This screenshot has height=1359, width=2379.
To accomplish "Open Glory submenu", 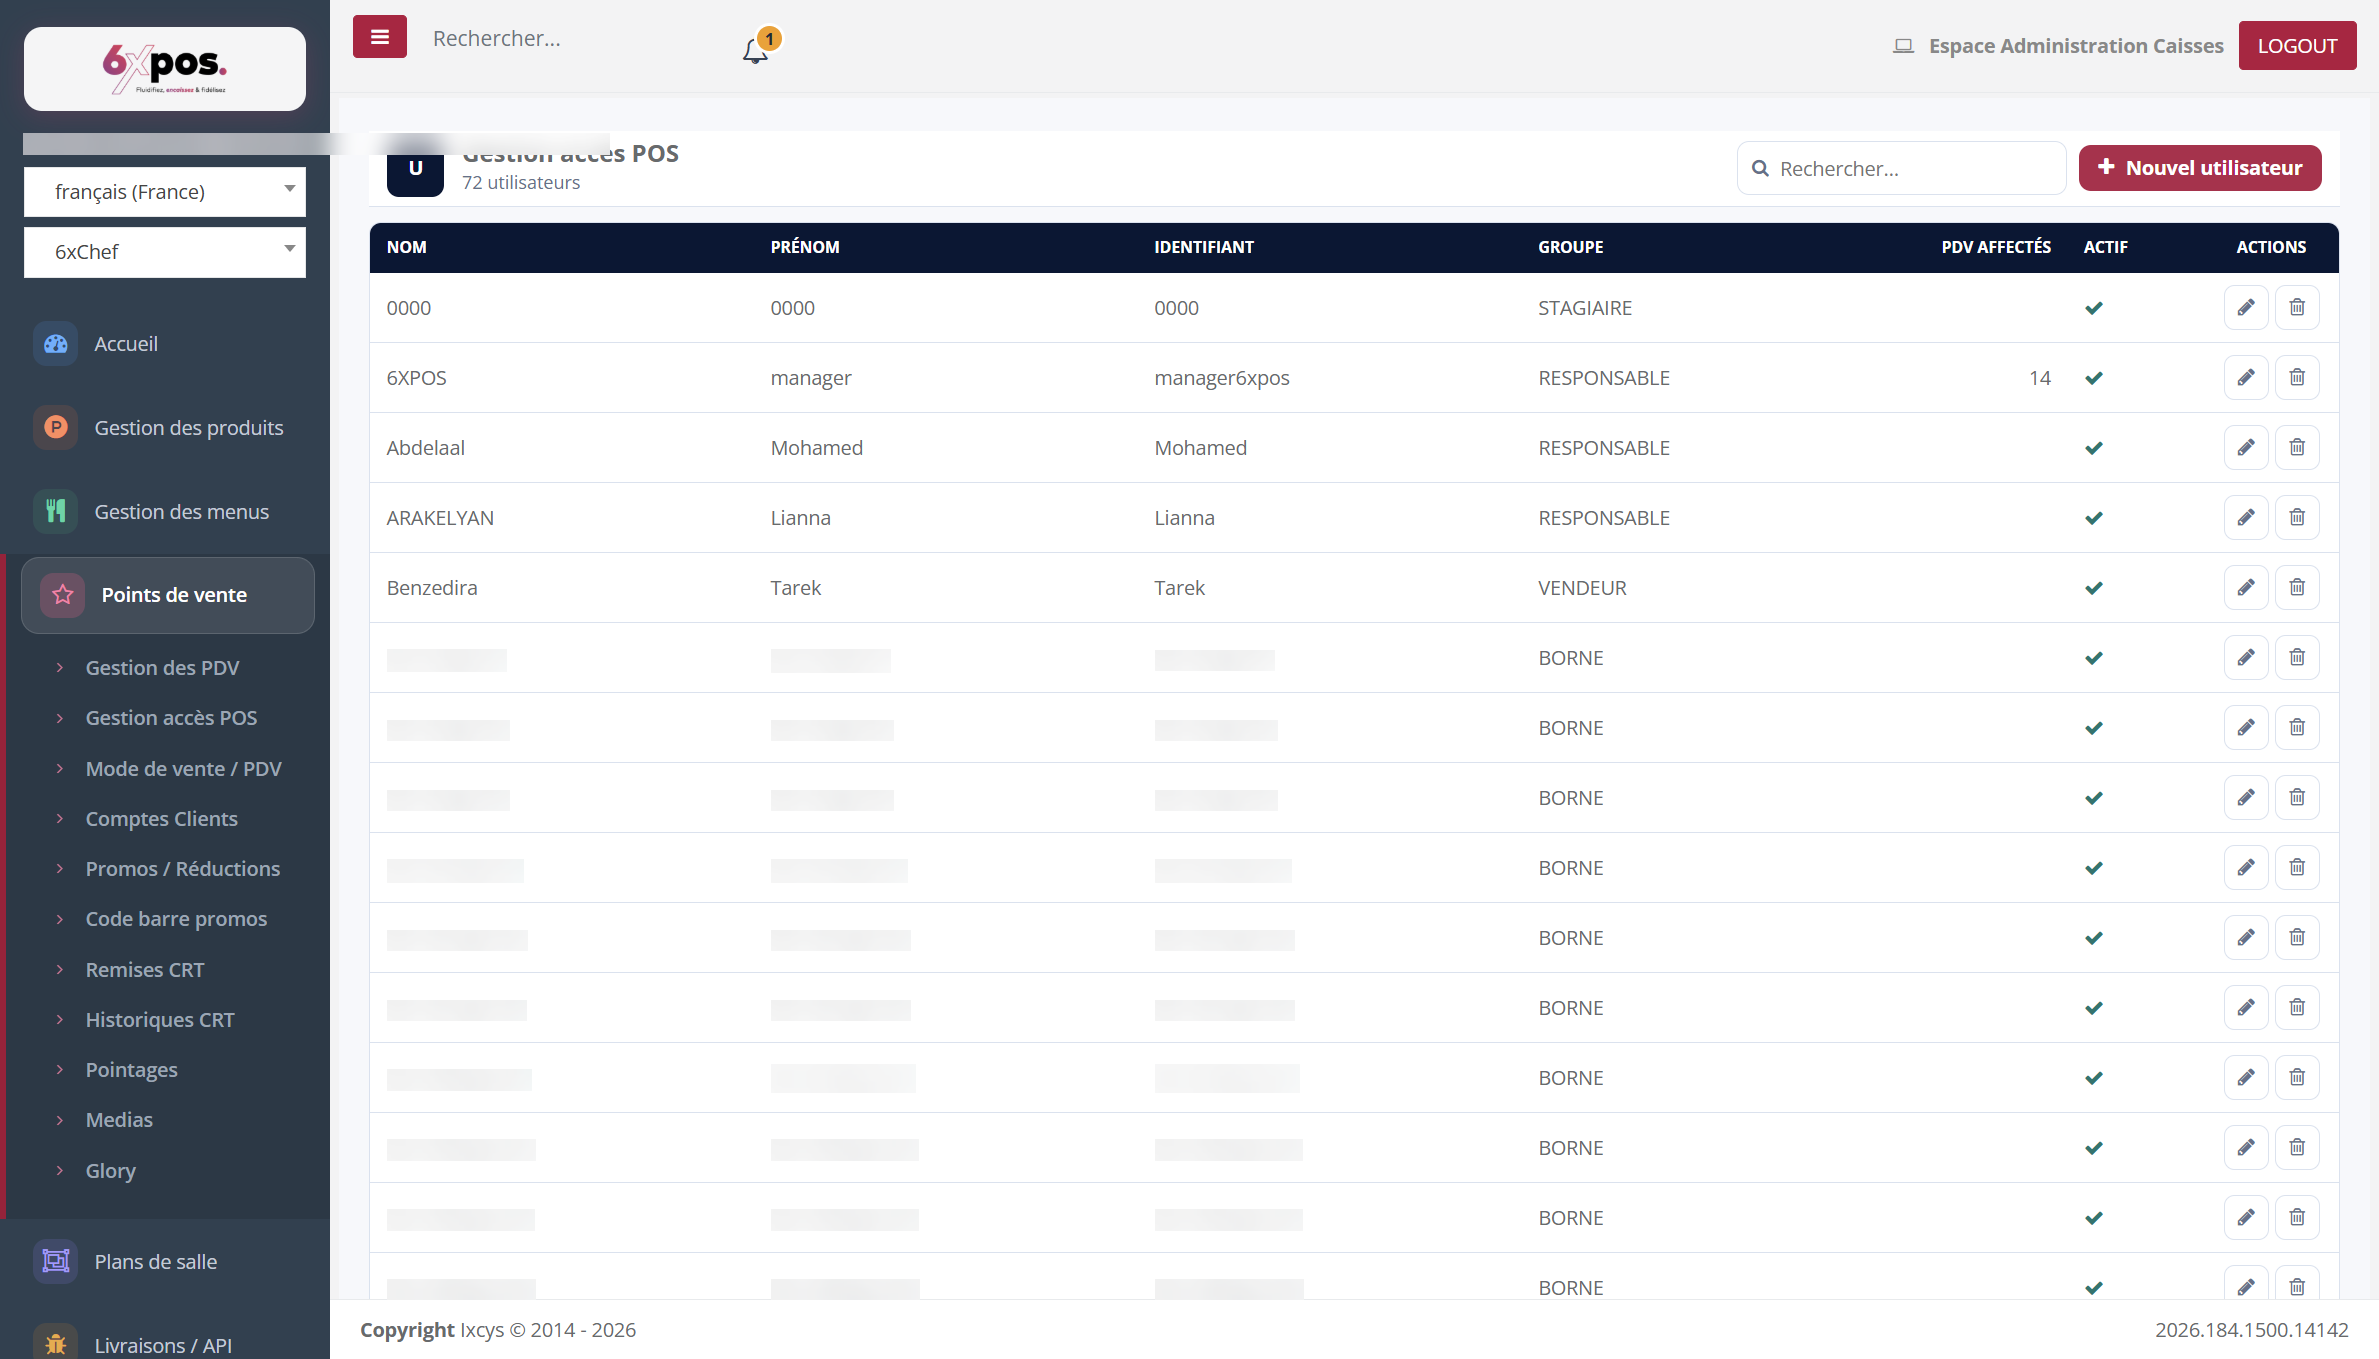I will point(111,1171).
